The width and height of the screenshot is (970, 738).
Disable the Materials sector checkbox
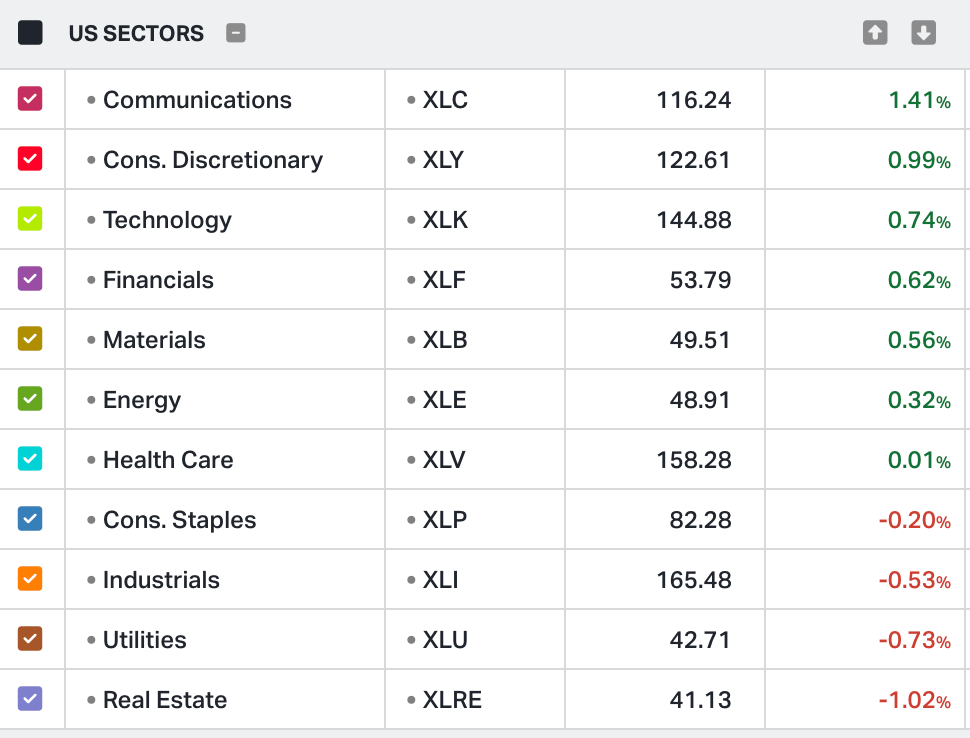(30, 339)
